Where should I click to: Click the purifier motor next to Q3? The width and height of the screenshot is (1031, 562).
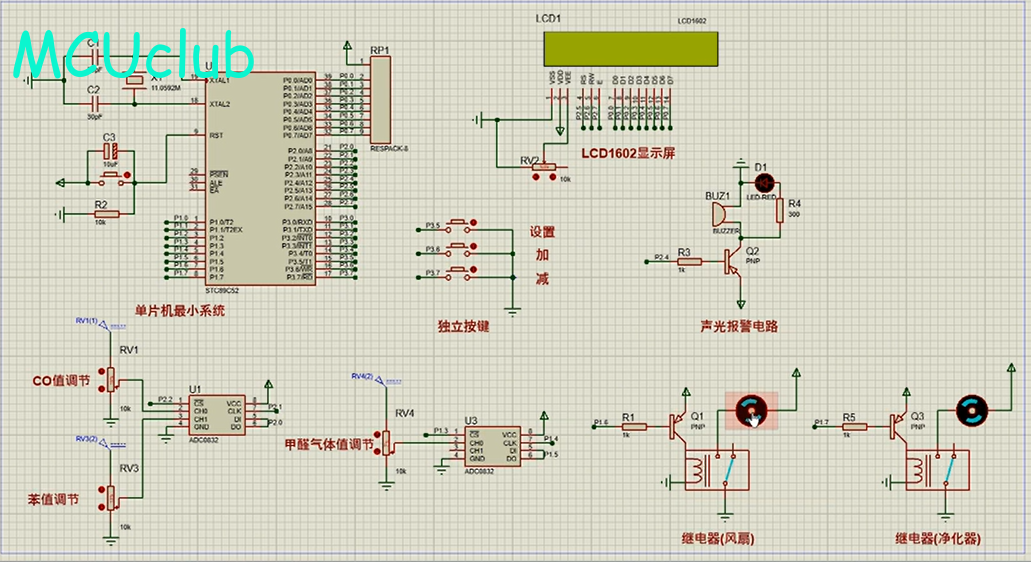point(972,408)
